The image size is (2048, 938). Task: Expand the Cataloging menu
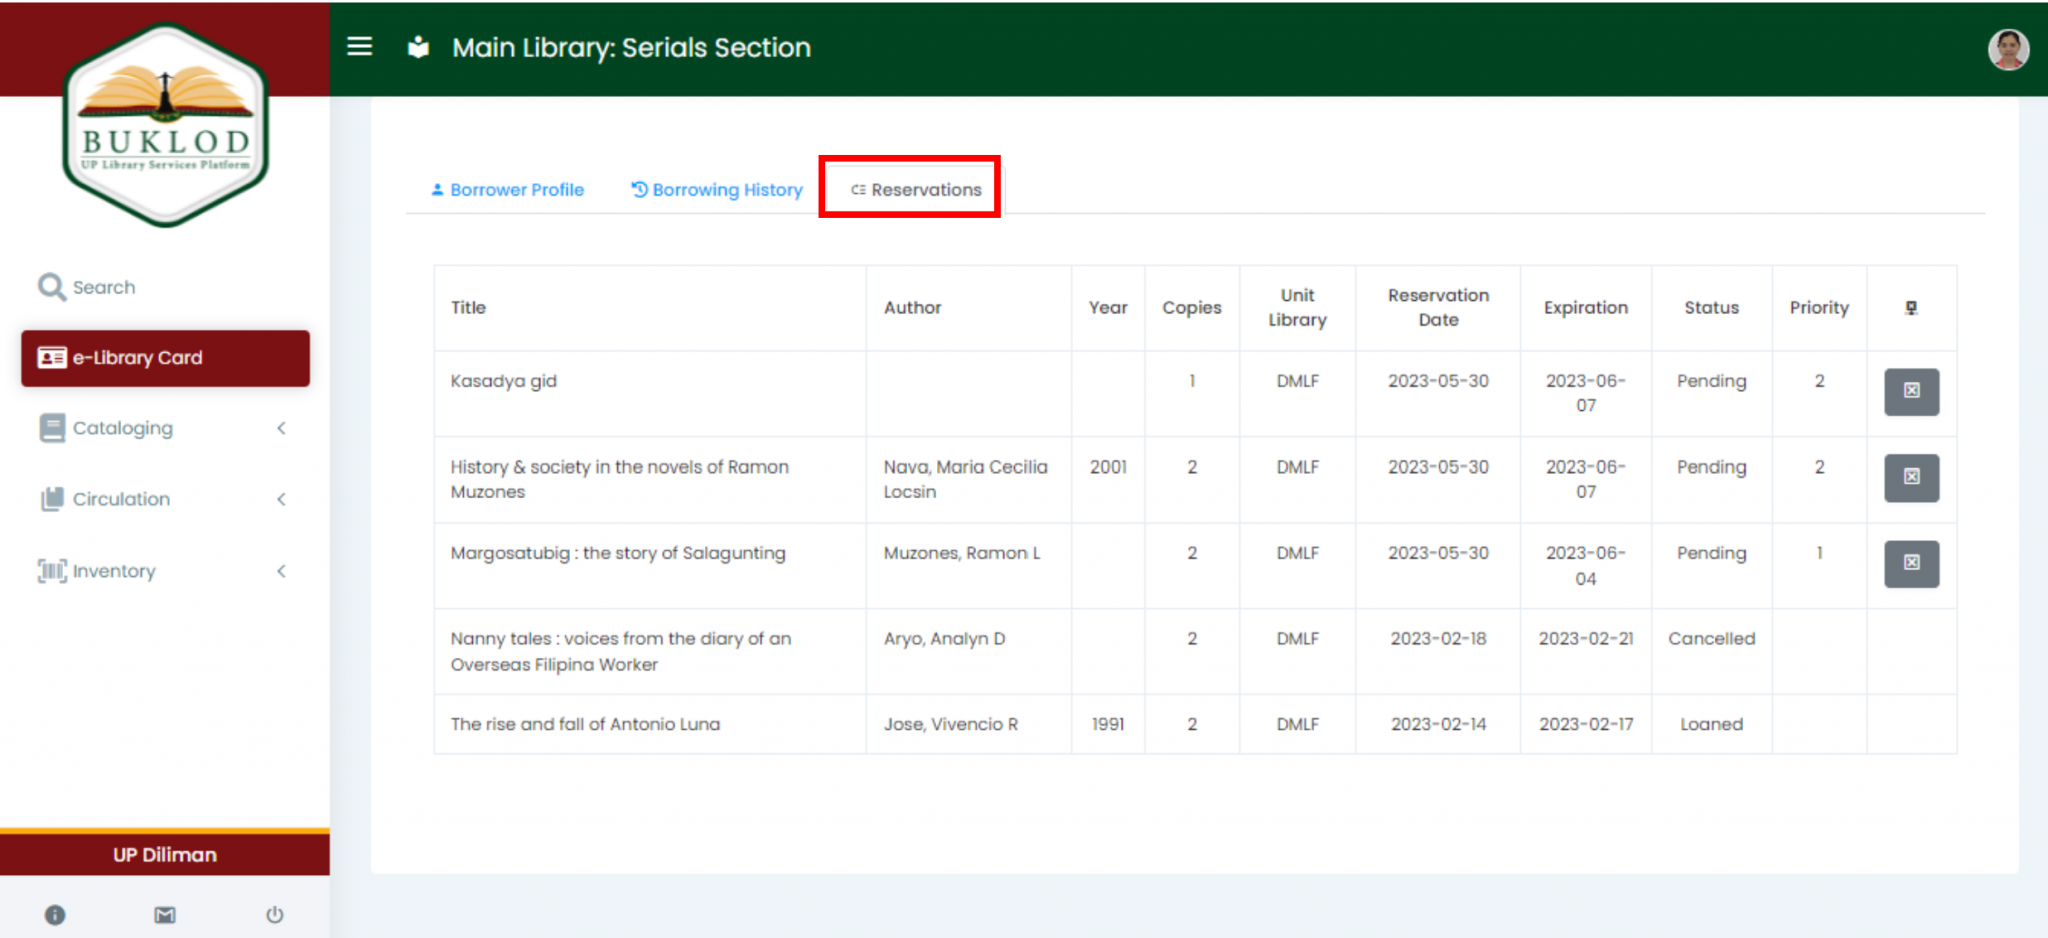click(x=281, y=428)
